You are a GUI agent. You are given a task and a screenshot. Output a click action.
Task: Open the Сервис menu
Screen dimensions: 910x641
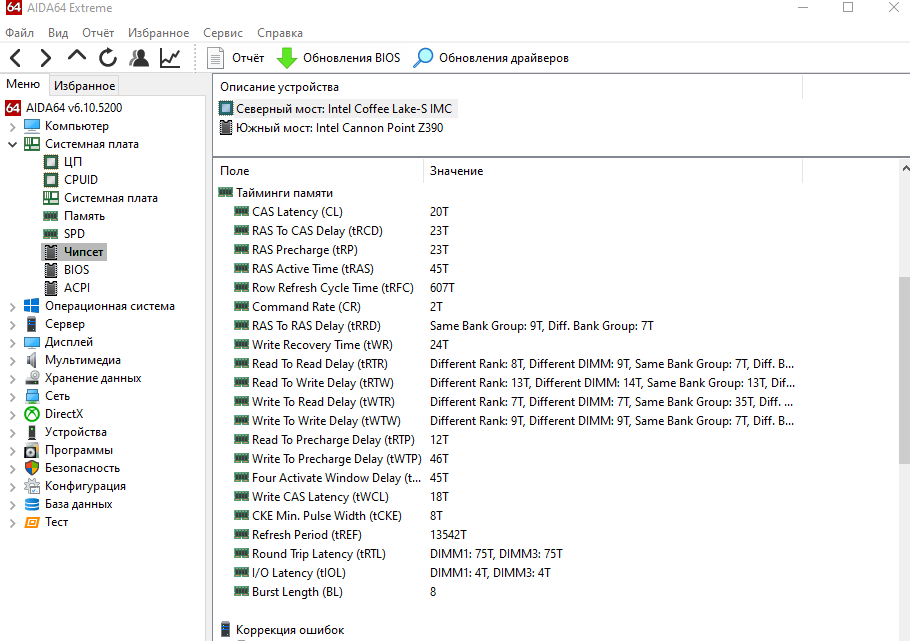223,33
